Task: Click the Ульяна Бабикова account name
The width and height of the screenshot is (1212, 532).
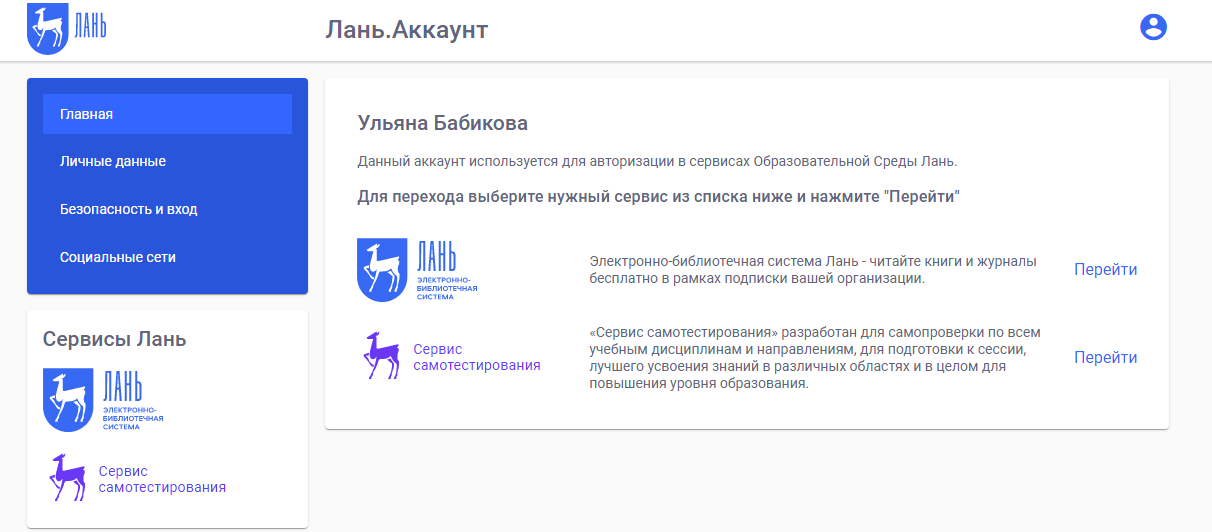Action: pos(442,123)
